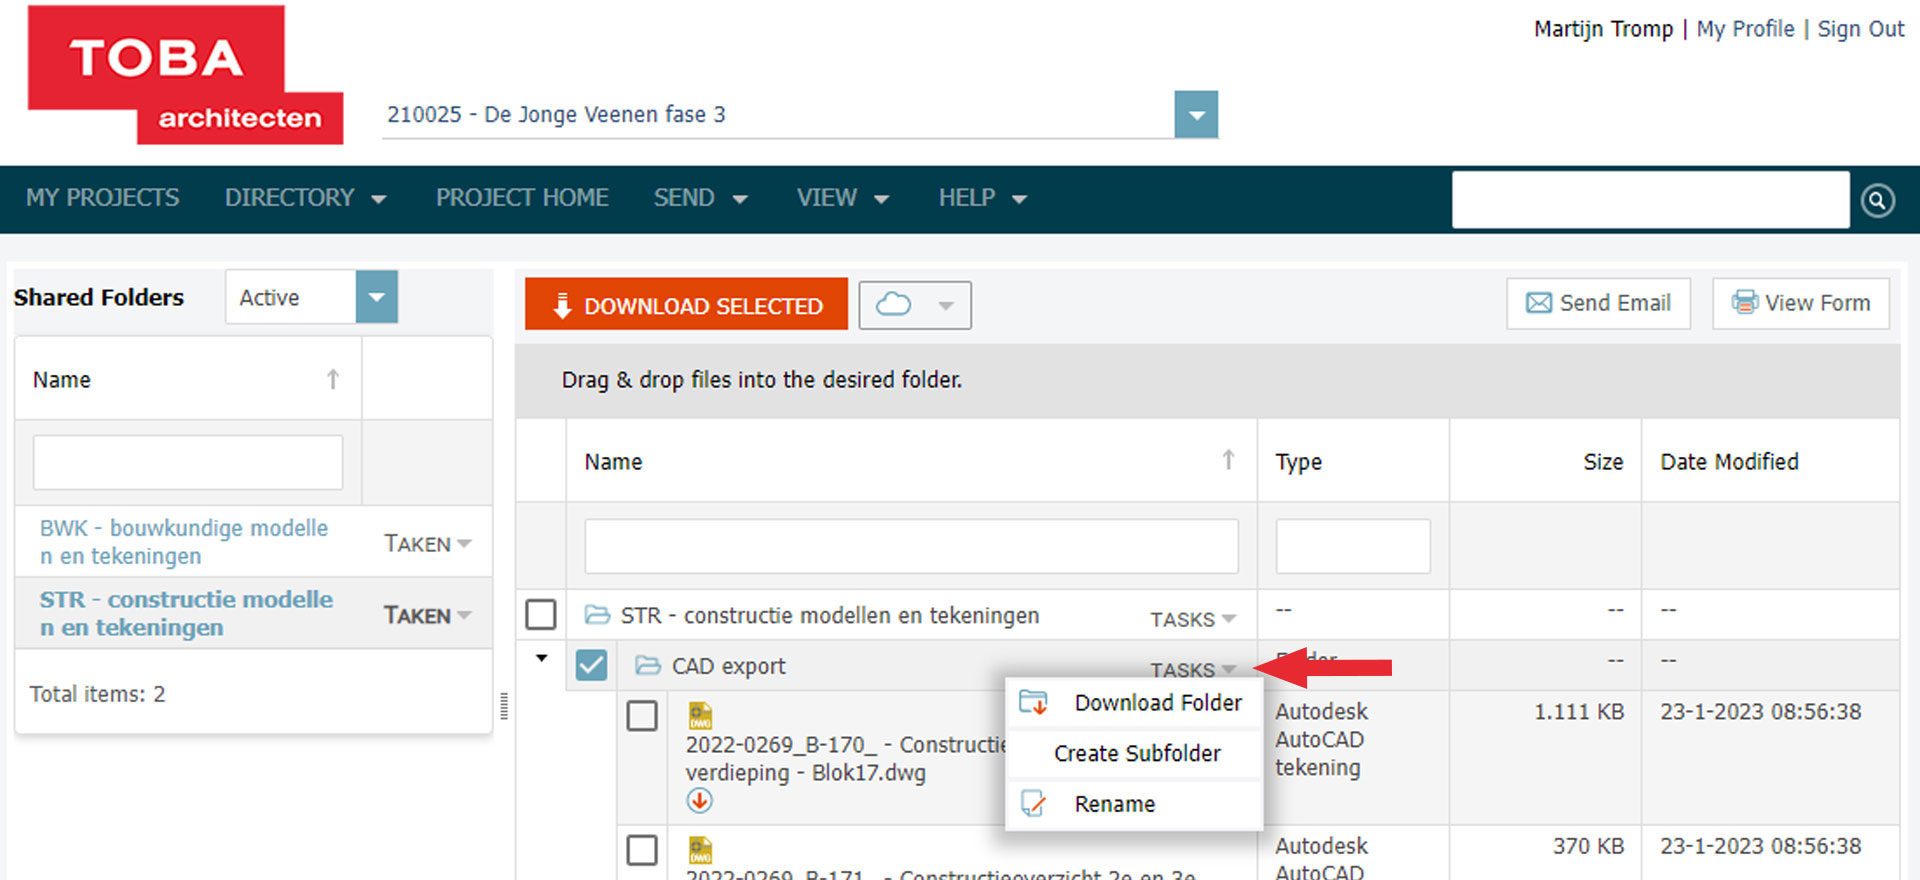Collapse the CAD export folder tree arrow
Screen dimensions: 1920x880
(x=541, y=658)
